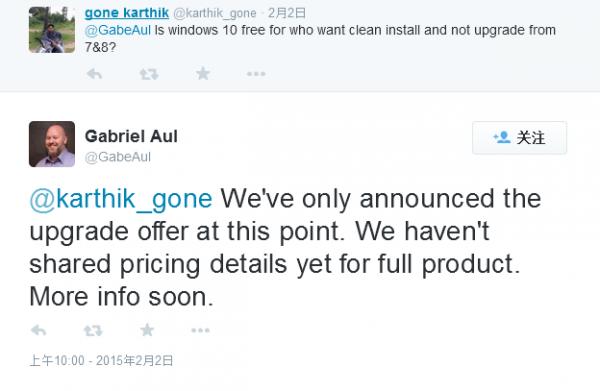Open @GabeAul mention in karthik's tweet
The height and width of the screenshot is (391, 600).
[117, 30]
